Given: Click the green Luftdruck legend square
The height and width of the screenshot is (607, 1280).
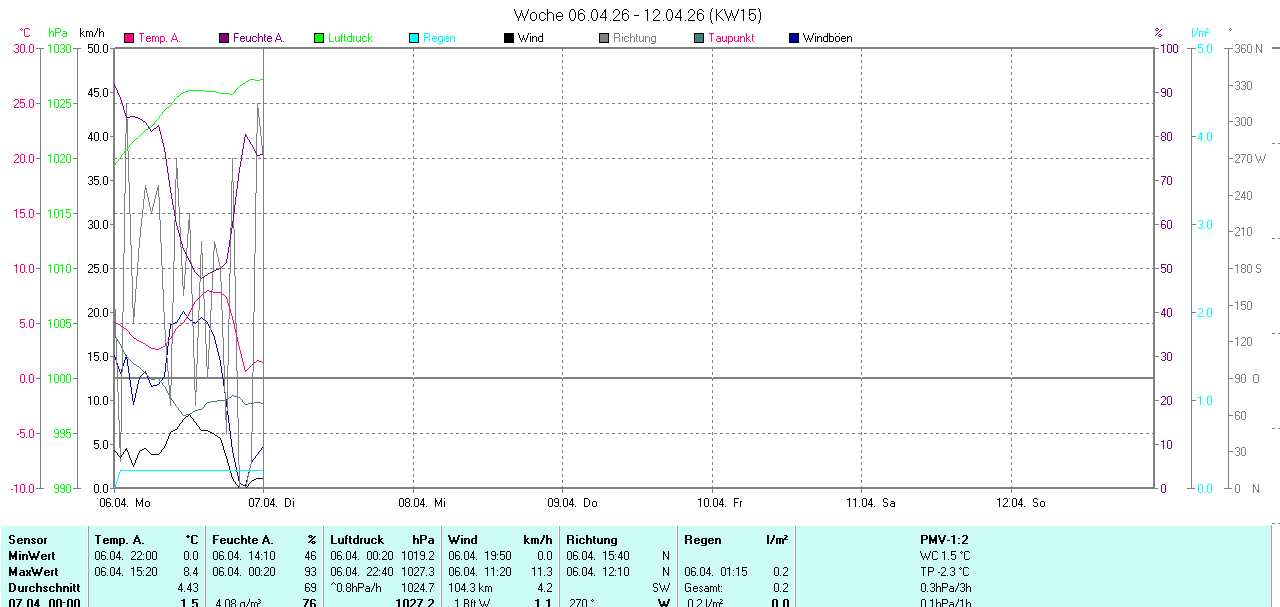Looking at the screenshot, I should (319, 38).
